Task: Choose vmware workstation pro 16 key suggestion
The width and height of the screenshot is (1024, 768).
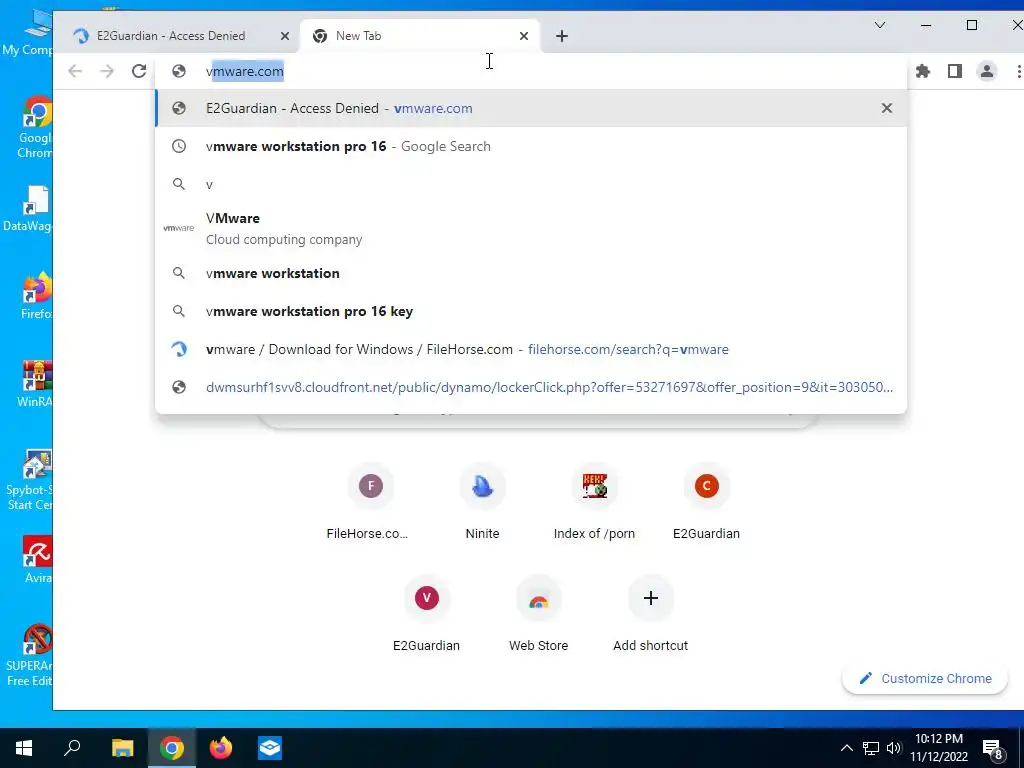Action: tap(531, 311)
